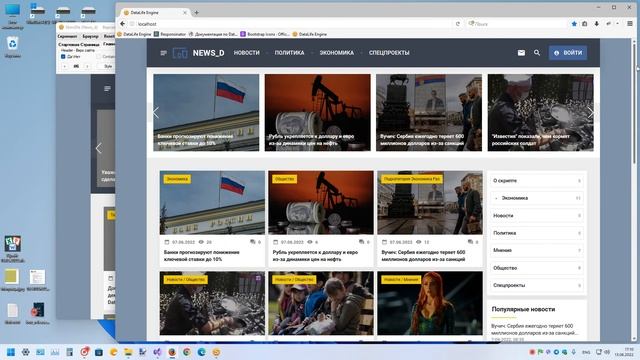Open File Explorer from the taskbar
This screenshot has height=360, width=640.
[128, 352]
